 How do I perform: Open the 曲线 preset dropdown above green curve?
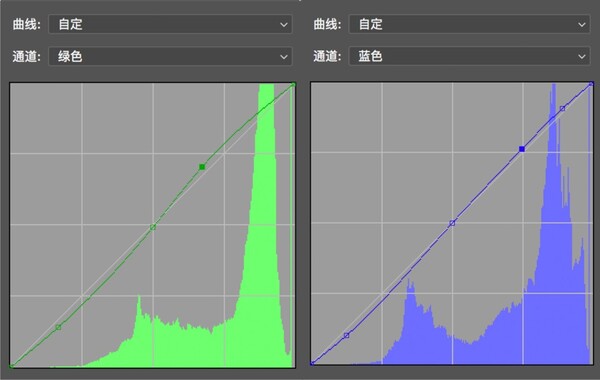(x=170, y=24)
